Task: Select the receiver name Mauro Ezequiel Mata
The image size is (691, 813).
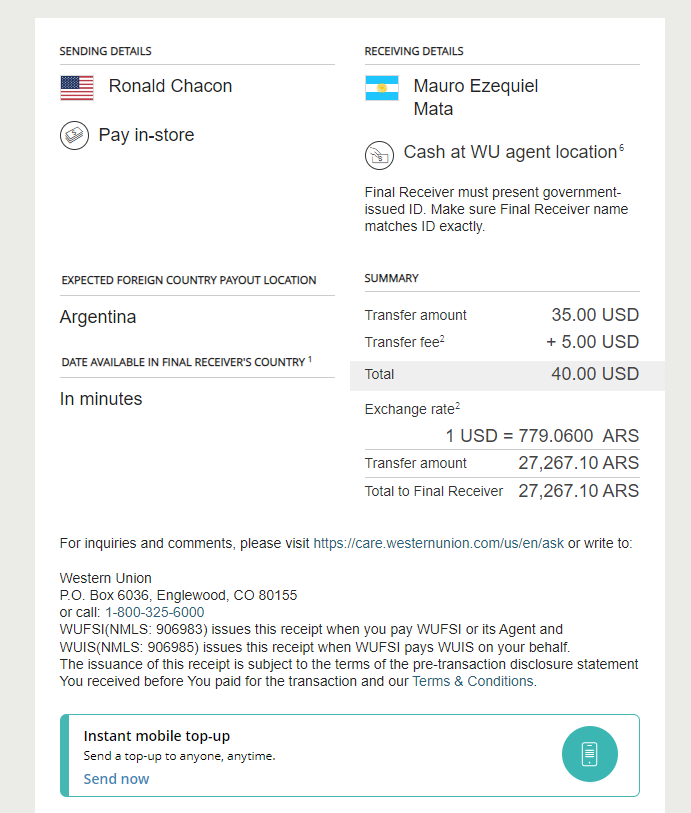Action: pos(475,97)
